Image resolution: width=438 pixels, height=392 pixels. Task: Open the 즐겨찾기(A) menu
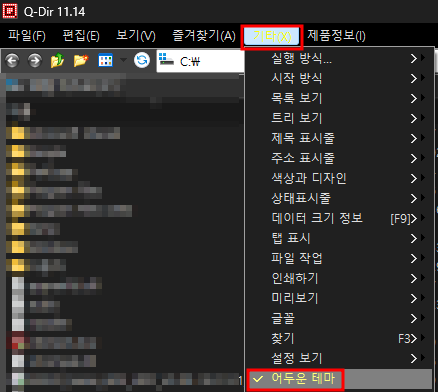coord(204,36)
